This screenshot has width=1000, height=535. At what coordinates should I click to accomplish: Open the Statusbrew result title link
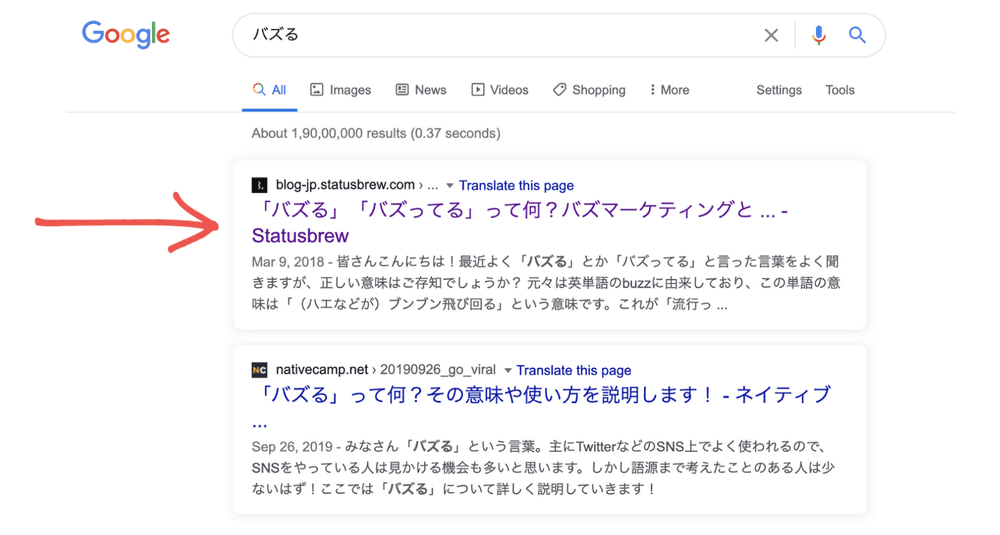500,211
